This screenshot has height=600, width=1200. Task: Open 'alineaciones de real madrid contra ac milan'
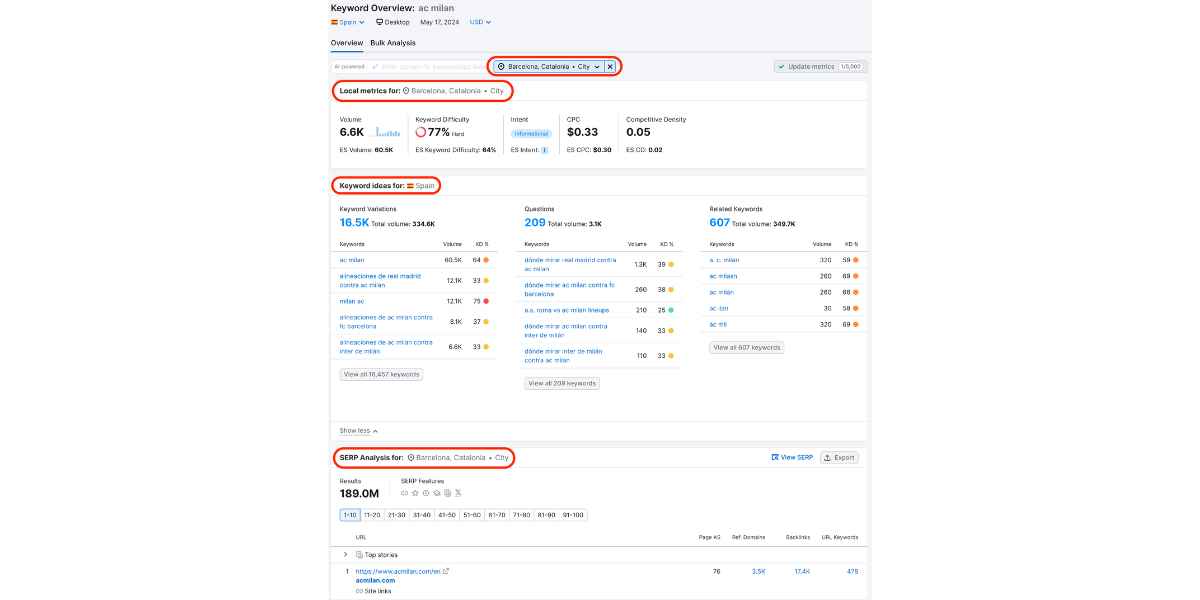[380, 280]
